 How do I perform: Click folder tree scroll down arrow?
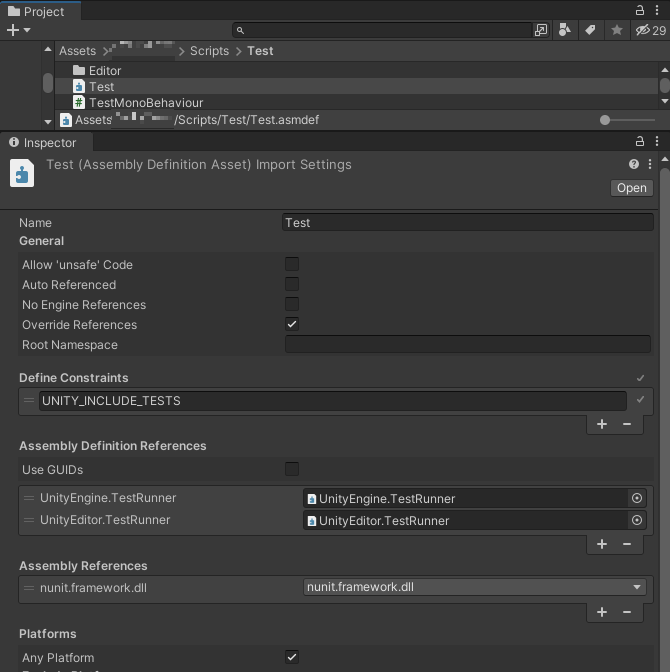(48, 122)
